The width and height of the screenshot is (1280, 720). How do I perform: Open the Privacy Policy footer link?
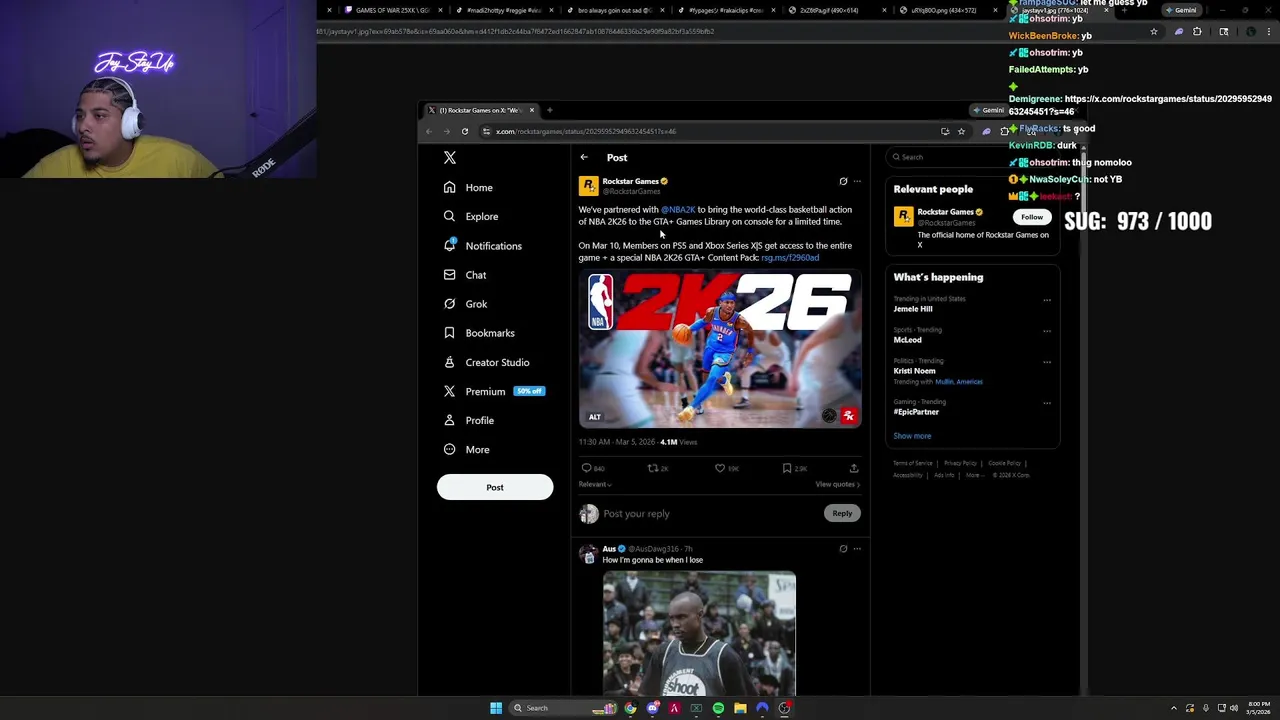click(960, 463)
